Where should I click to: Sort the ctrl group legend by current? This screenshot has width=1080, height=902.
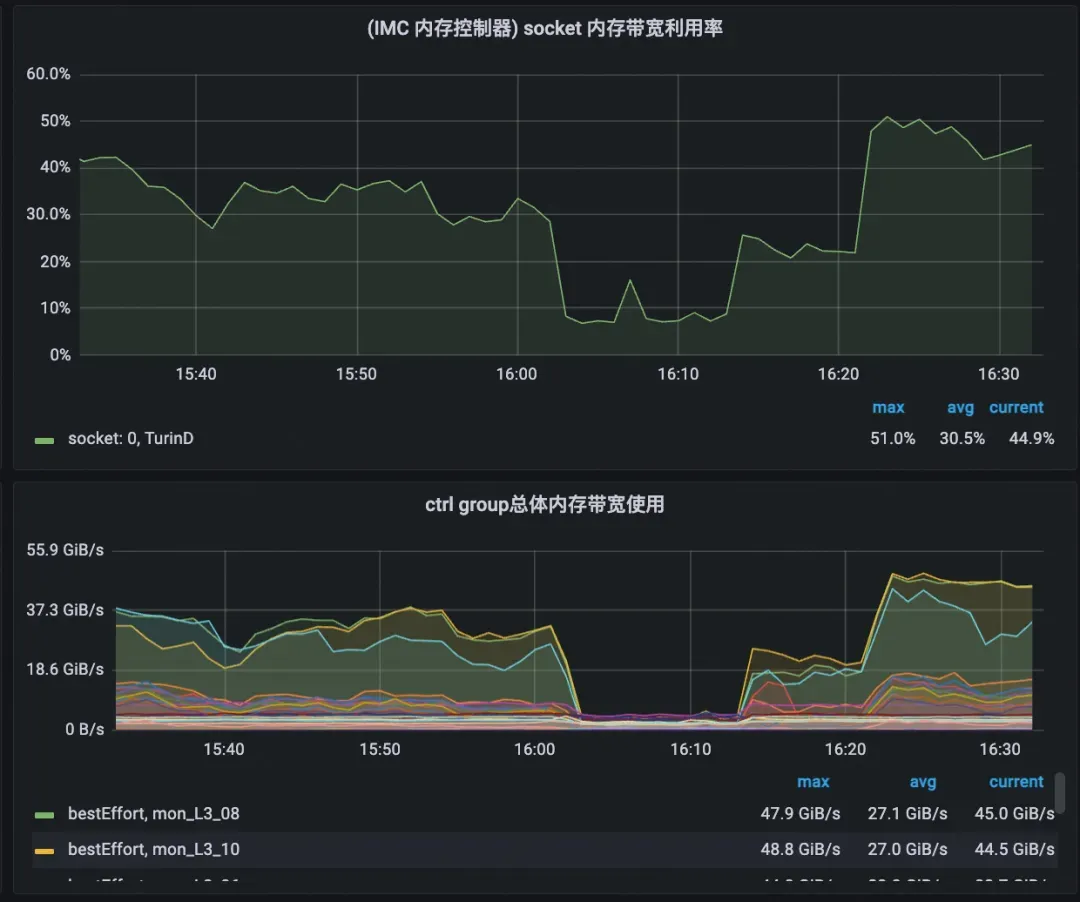pyautogui.click(x=1016, y=782)
